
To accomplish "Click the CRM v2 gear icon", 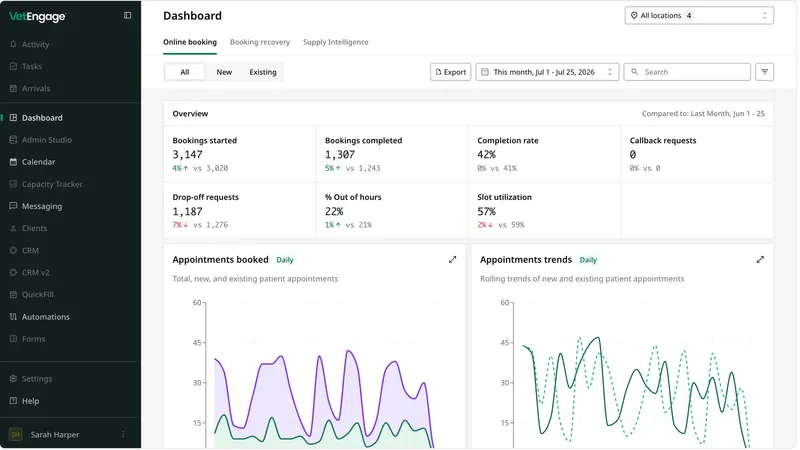I will pyautogui.click(x=13, y=272).
